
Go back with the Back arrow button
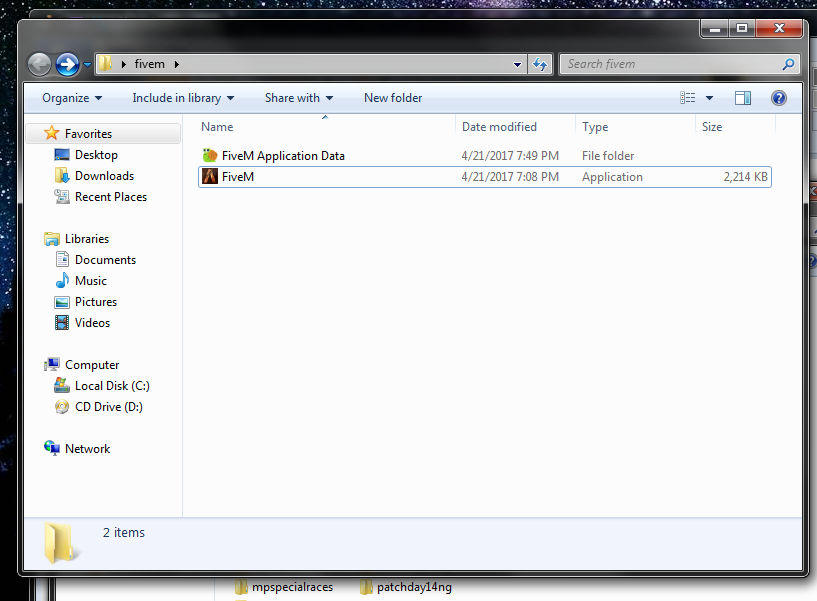pos(40,65)
